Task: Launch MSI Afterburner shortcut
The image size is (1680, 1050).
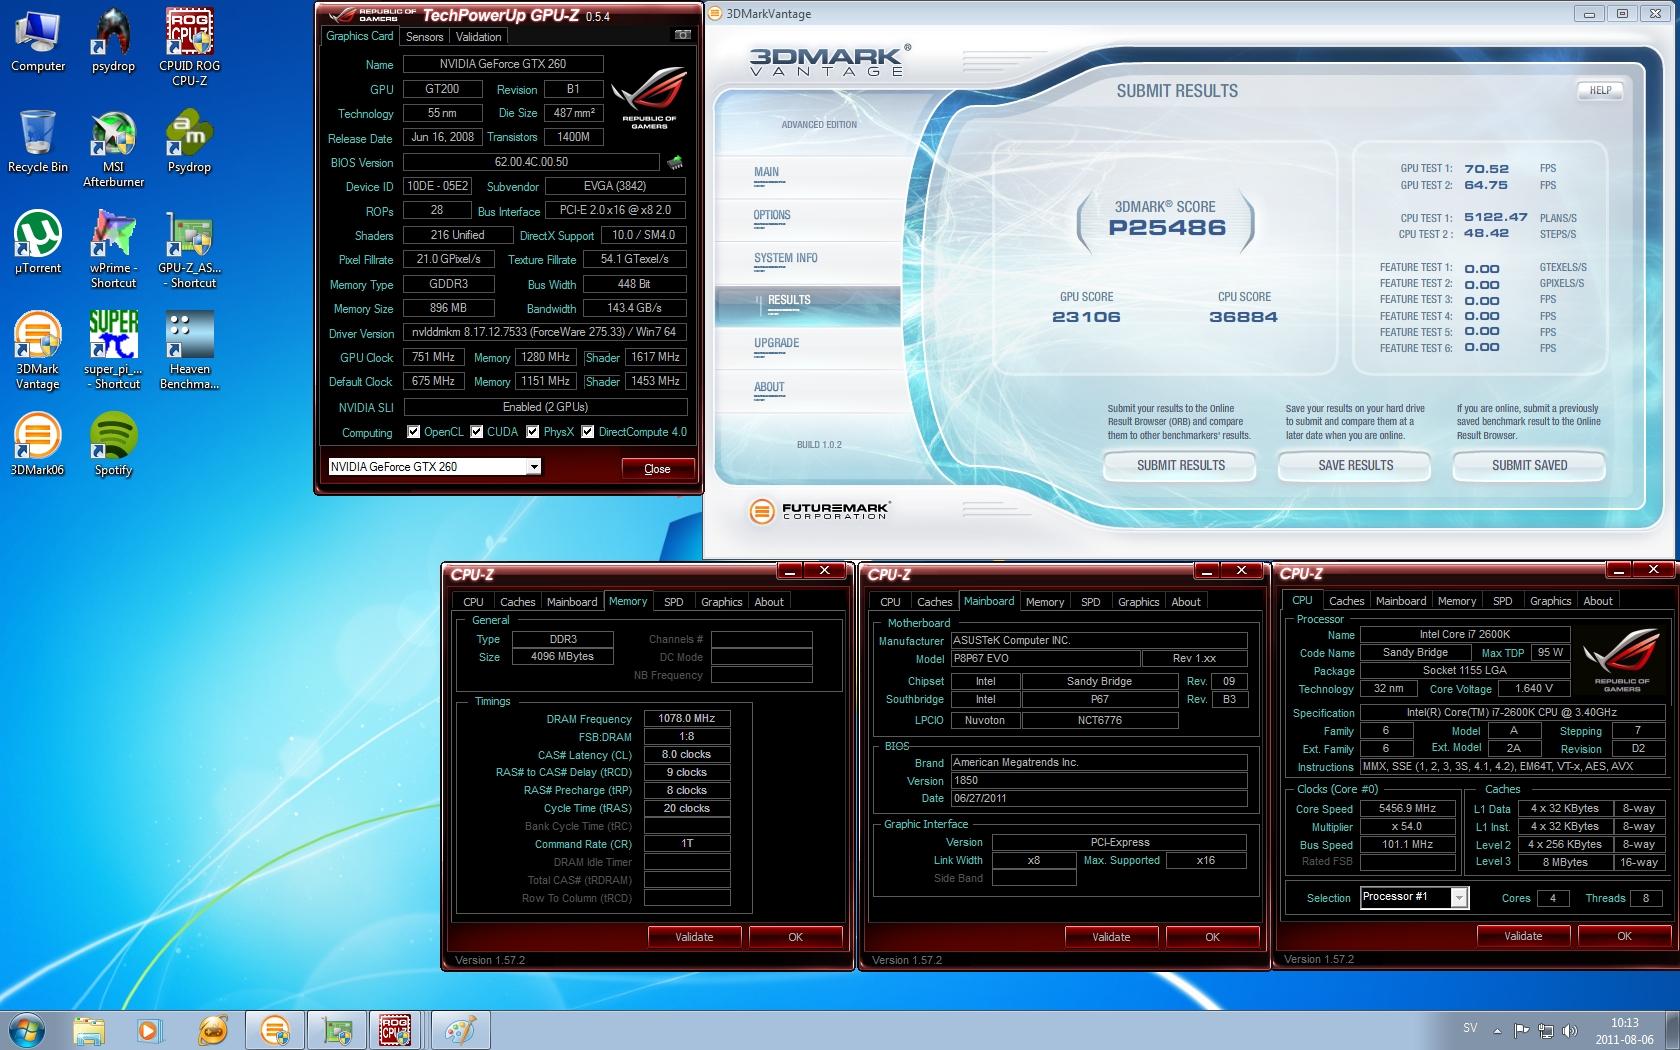Action: click(113, 150)
